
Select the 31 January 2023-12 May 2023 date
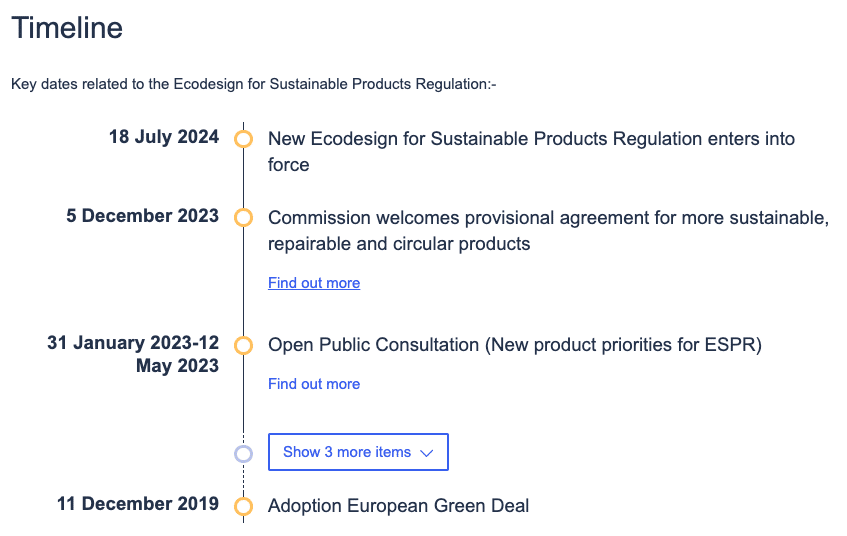coord(133,354)
